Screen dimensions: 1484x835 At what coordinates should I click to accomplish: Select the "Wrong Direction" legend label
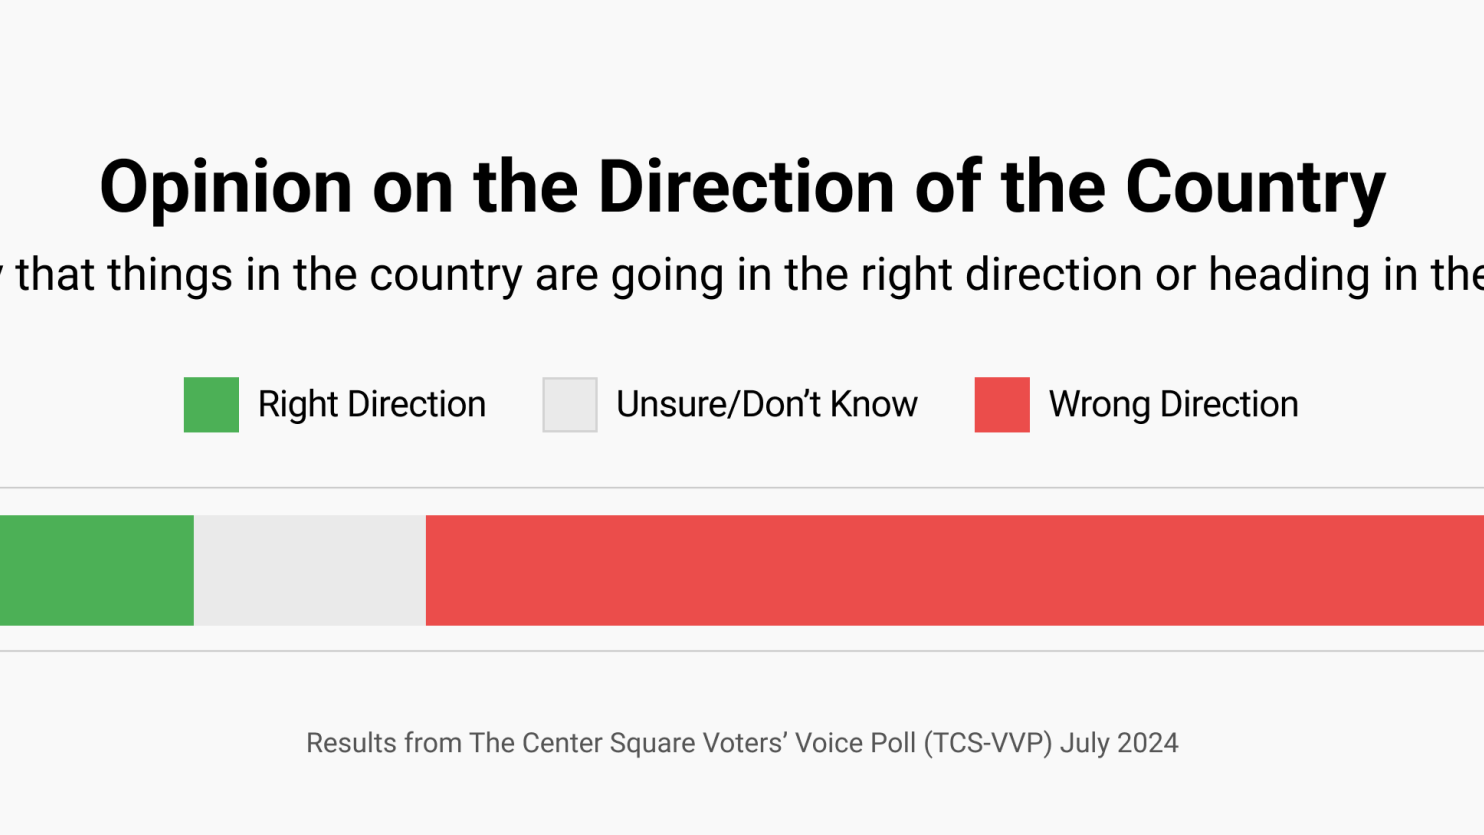click(1173, 405)
